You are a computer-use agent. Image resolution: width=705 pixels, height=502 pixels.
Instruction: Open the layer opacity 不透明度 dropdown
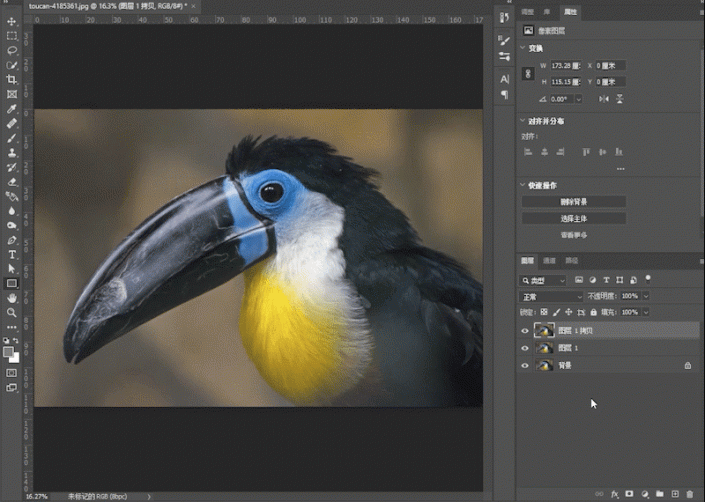645,296
